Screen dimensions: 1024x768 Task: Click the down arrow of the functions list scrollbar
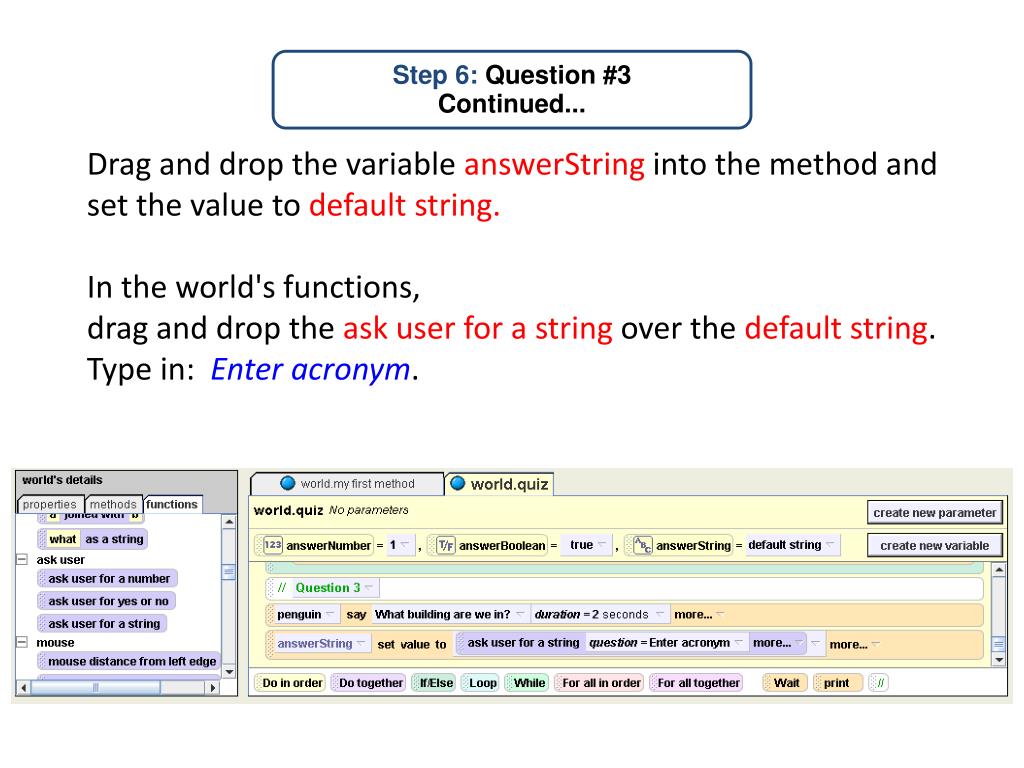tap(229, 672)
